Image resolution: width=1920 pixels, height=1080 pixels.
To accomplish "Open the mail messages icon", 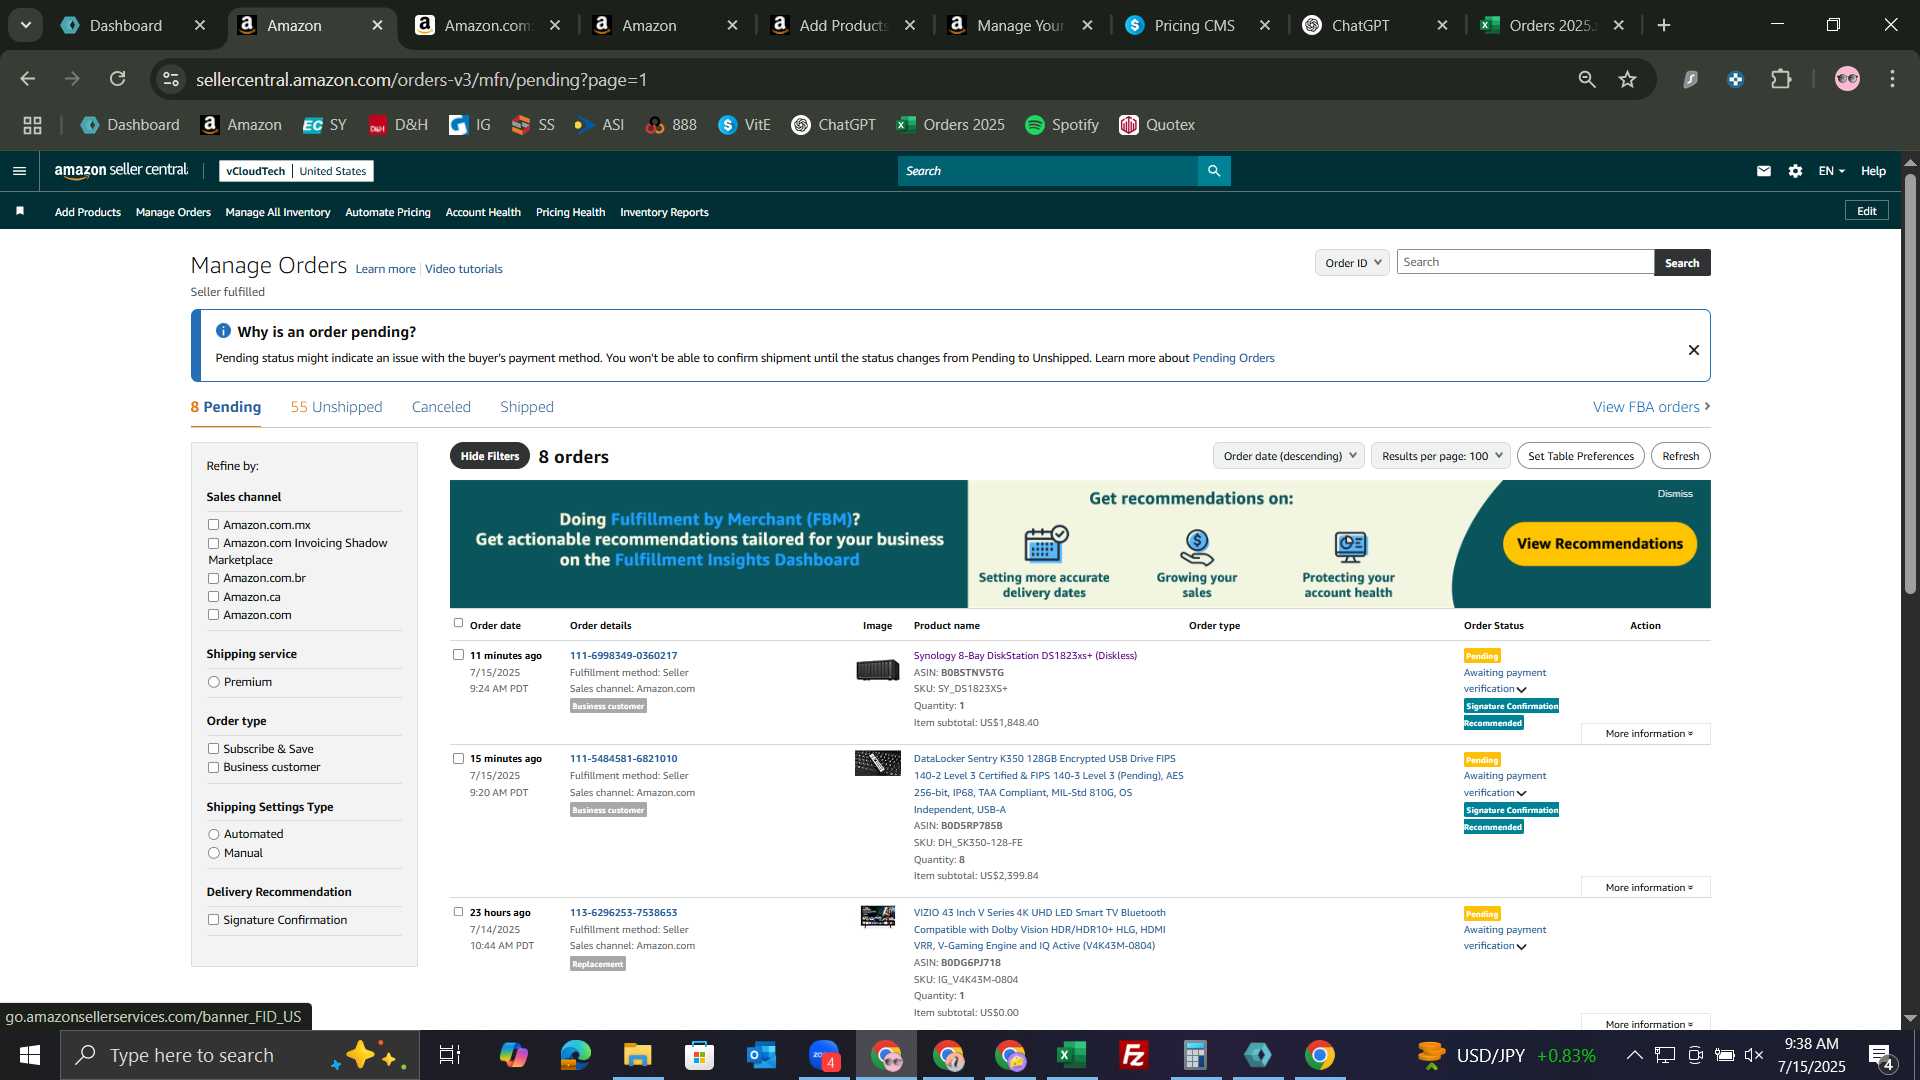I will 1764,171.
